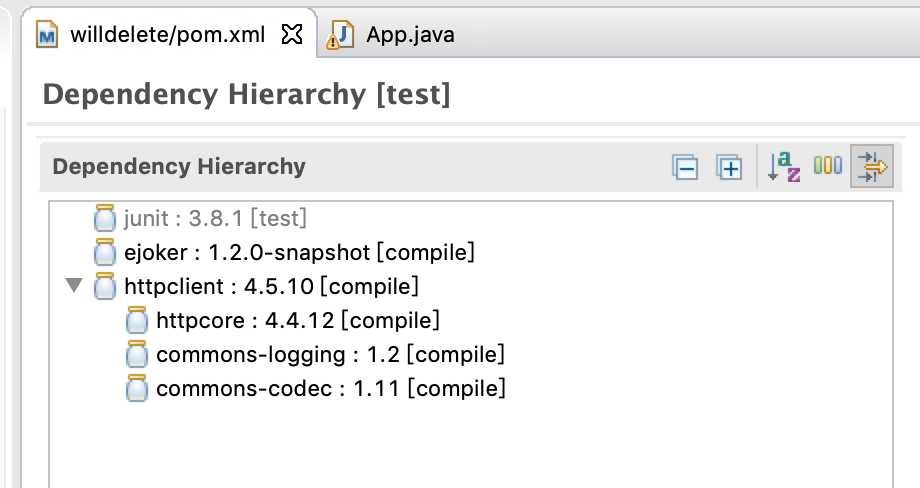Viewport: 920px width, 488px height.
Task: Collapse the httpclient dependency tree node
Action: pyautogui.click(x=74, y=286)
